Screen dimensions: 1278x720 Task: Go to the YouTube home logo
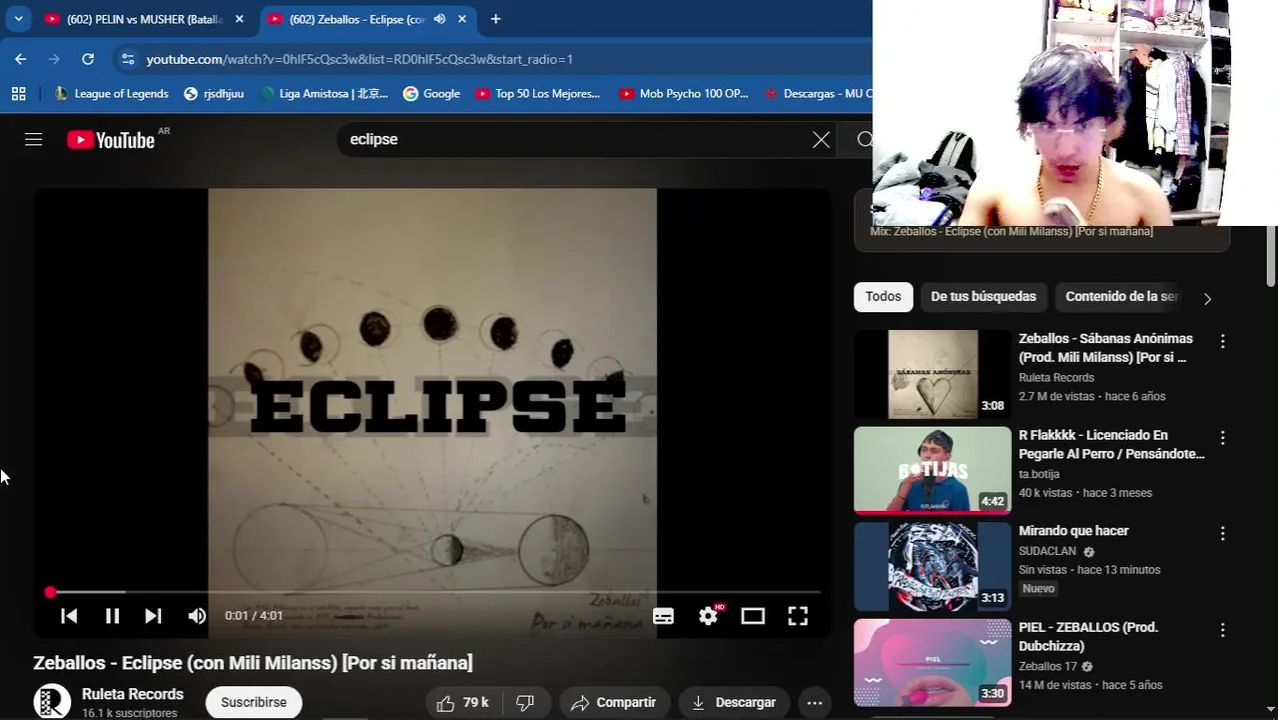[111, 140]
